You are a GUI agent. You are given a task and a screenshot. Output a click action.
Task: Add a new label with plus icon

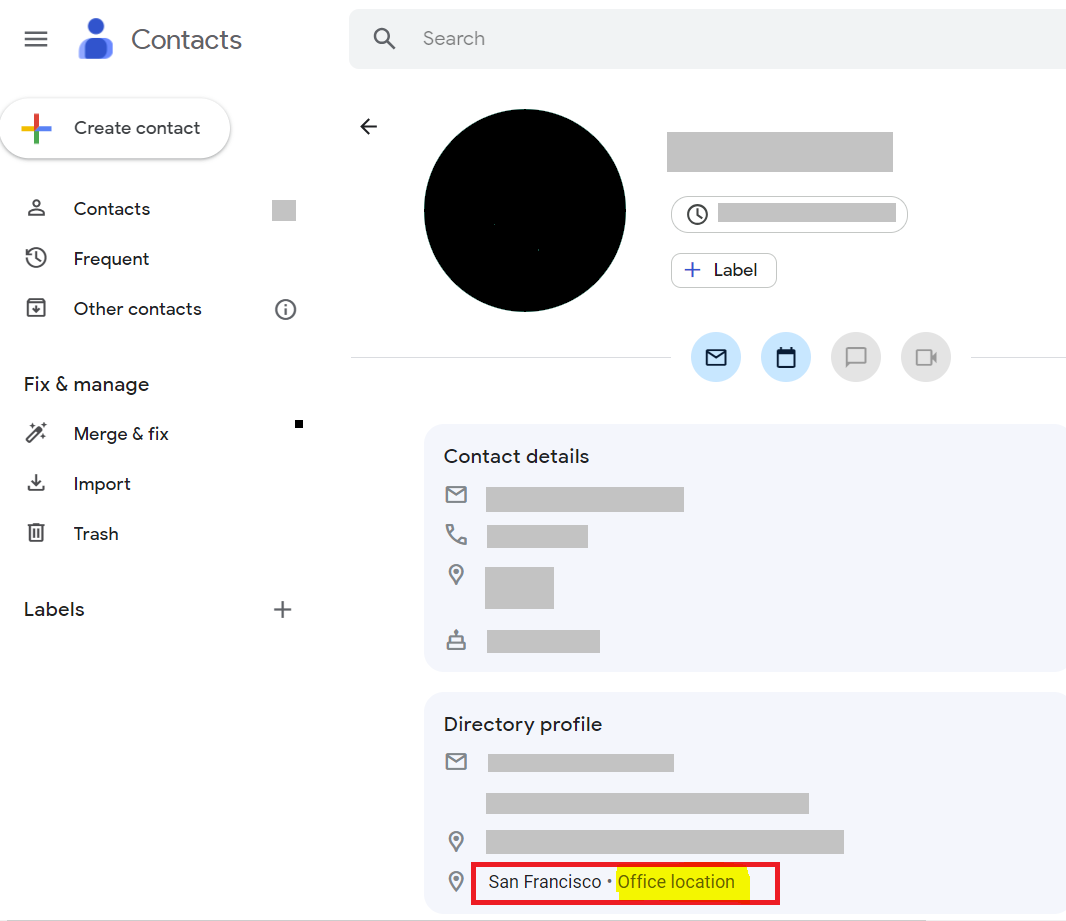tap(283, 610)
